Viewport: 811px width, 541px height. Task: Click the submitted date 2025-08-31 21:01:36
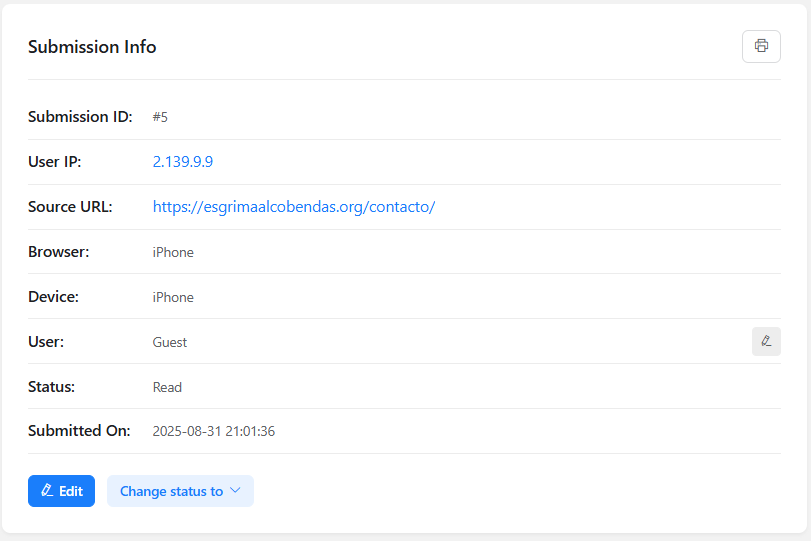[213, 432]
